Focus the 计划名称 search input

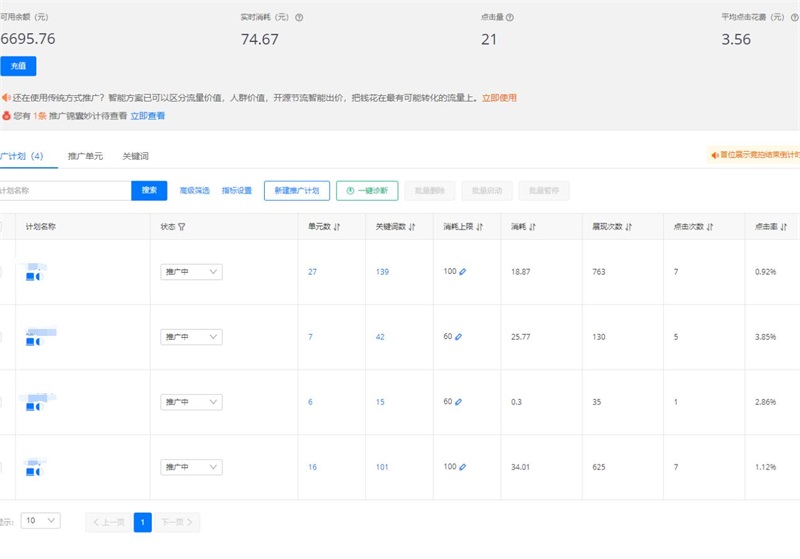point(65,190)
